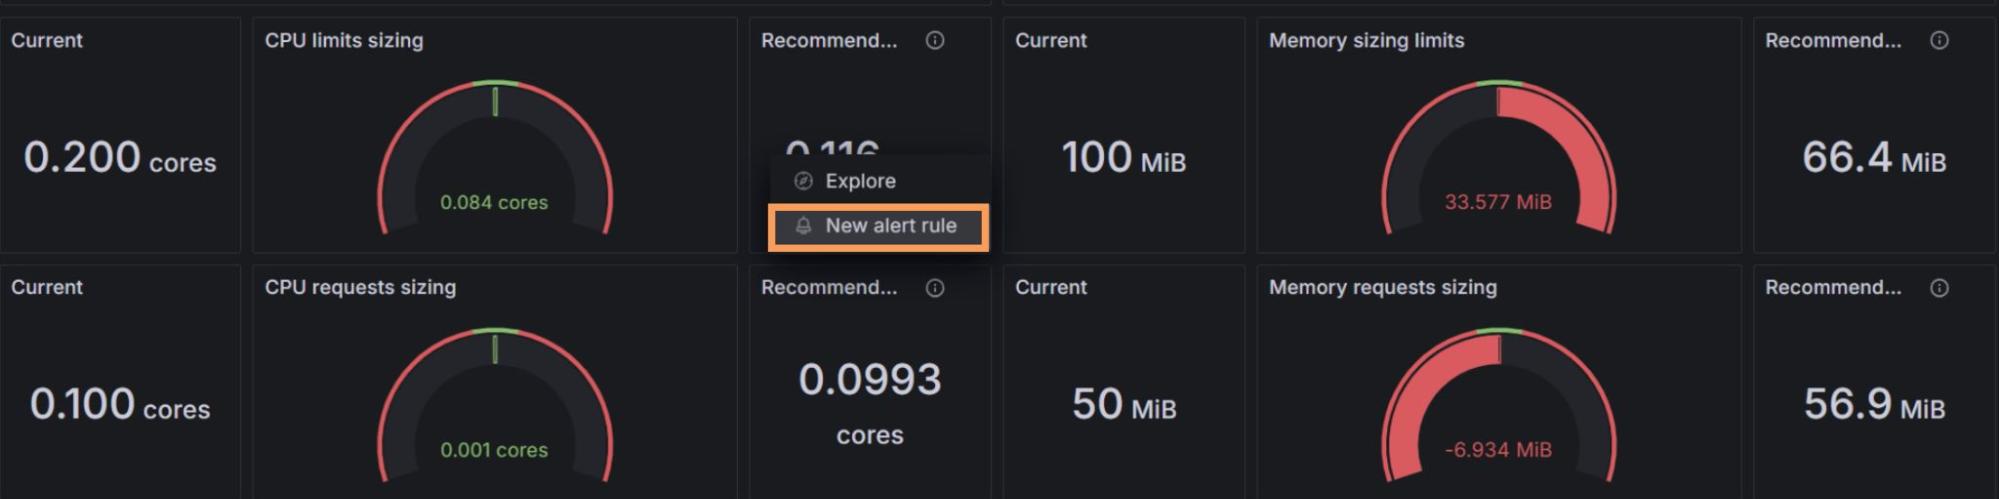Open the Memory sizing limits panel title
This screenshot has height=499, width=1999.
[1366, 41]
